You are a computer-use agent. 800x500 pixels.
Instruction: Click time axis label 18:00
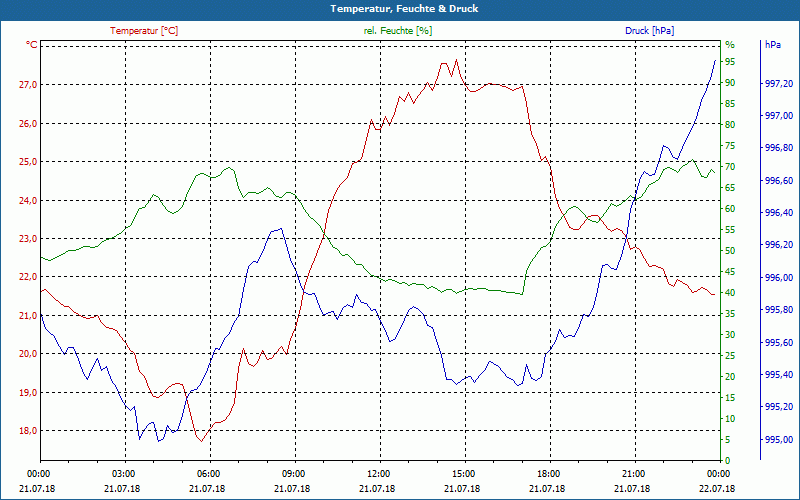click(x=547, y=473)
